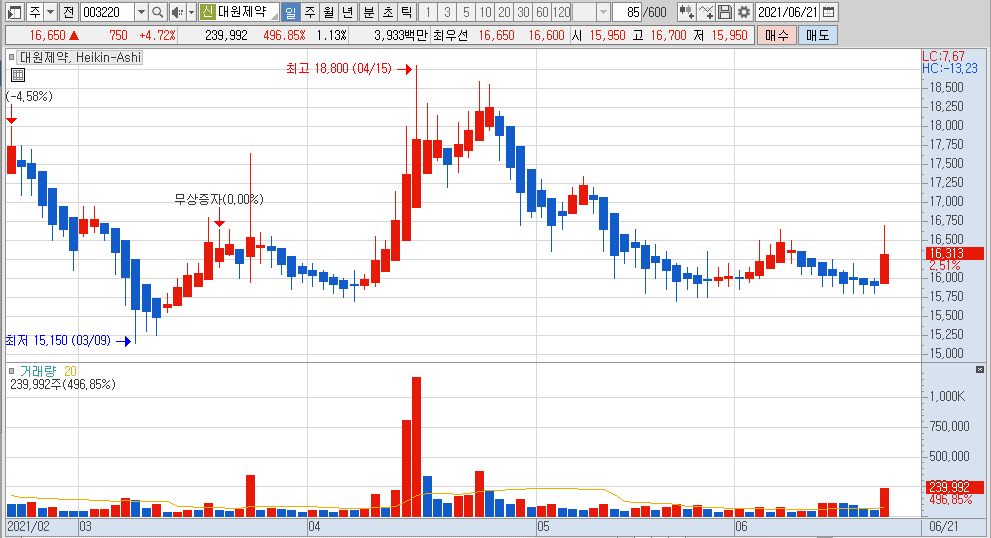Select the 일 daily period tab
The image size is (991, 538).
pyautogui.click(x=290, y=11)
